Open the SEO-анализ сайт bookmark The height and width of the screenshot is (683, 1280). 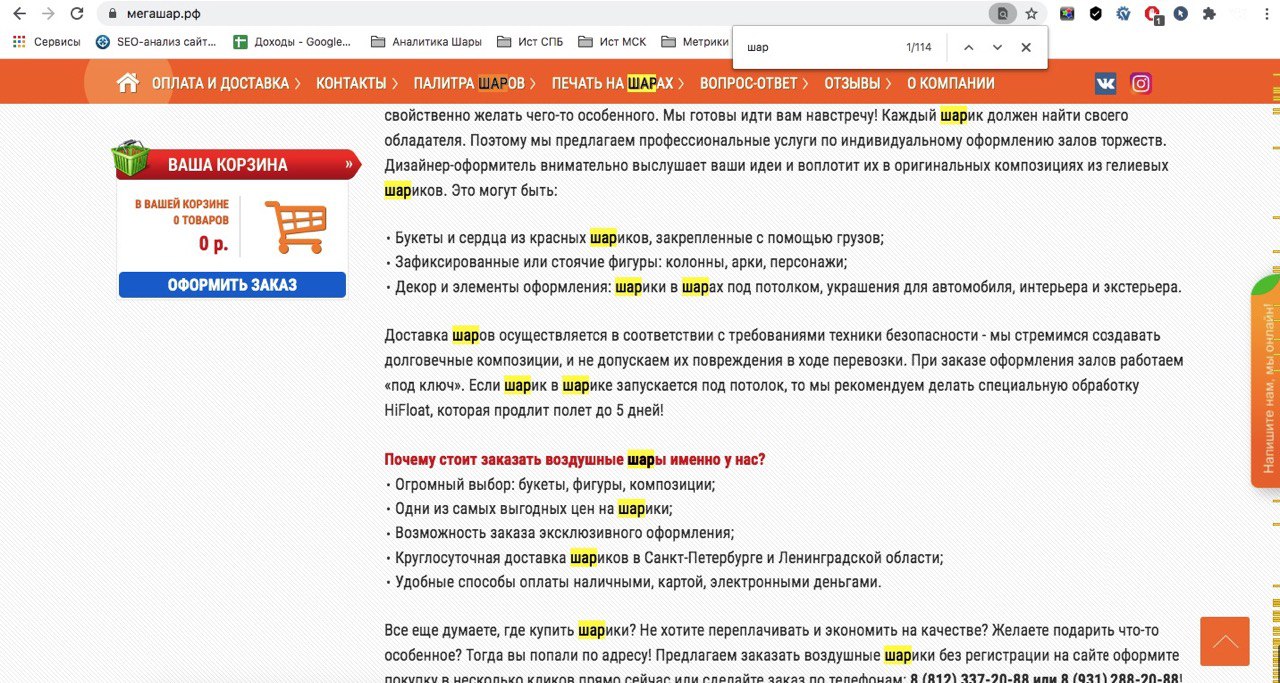coord(156,42)
